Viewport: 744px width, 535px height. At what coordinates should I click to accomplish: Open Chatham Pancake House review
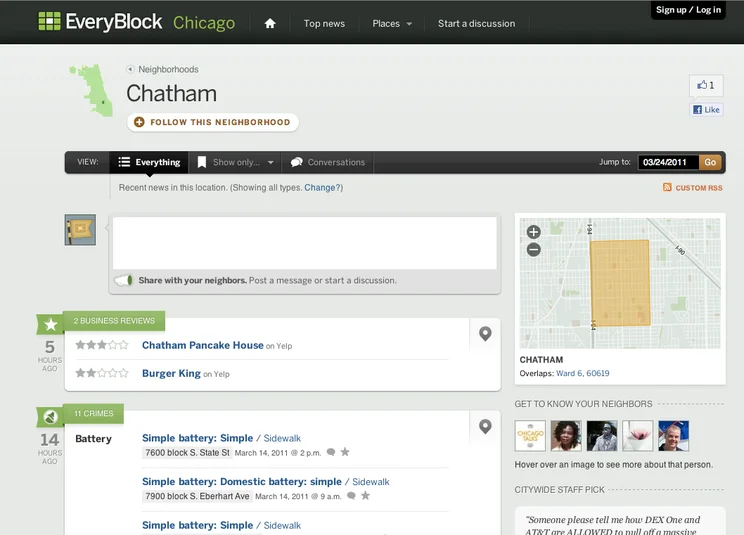203,345
